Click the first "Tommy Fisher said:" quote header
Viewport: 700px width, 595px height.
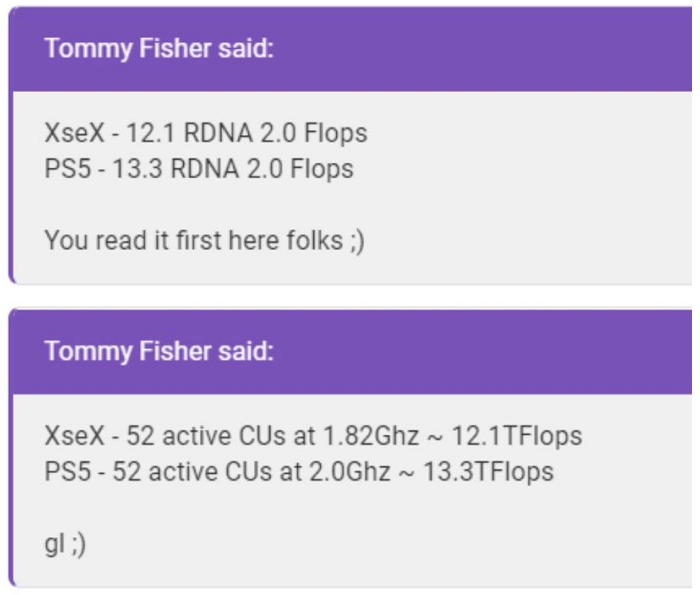pyautogui.click(x=159, y=51)
